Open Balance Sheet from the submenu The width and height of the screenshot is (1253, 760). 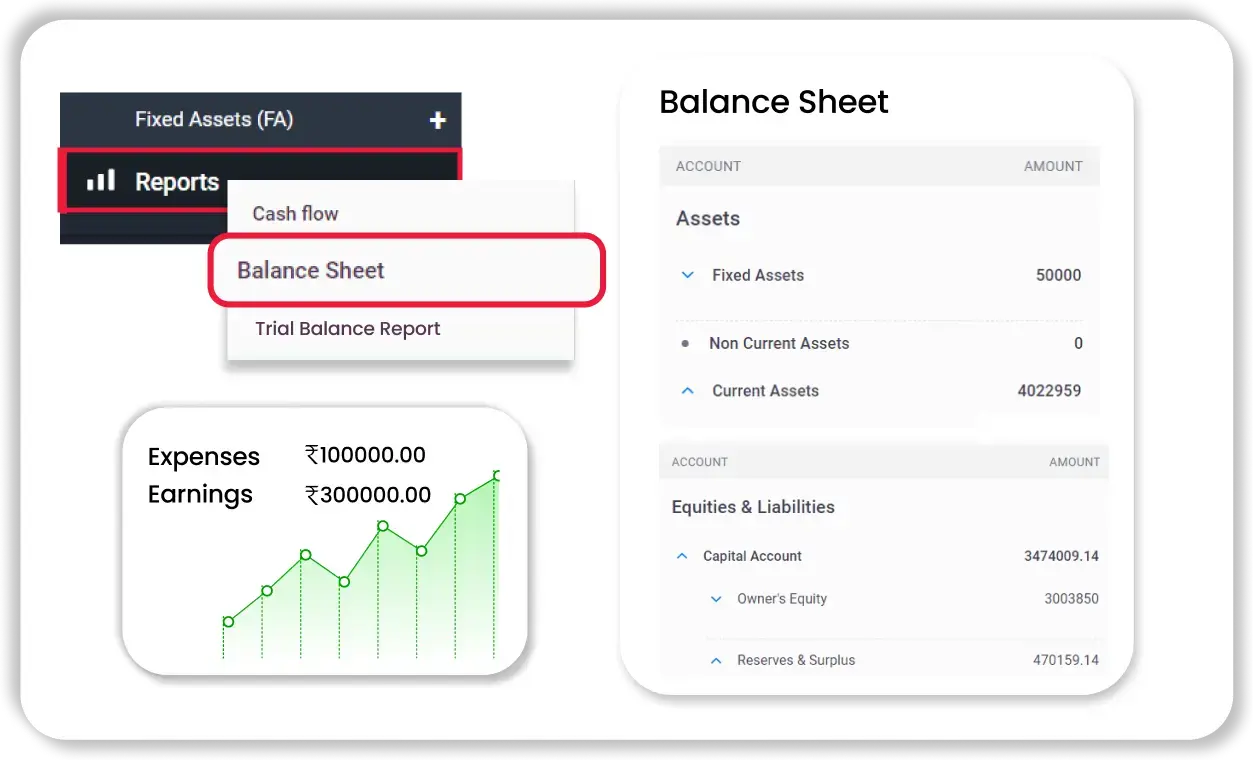coord(311,270)
